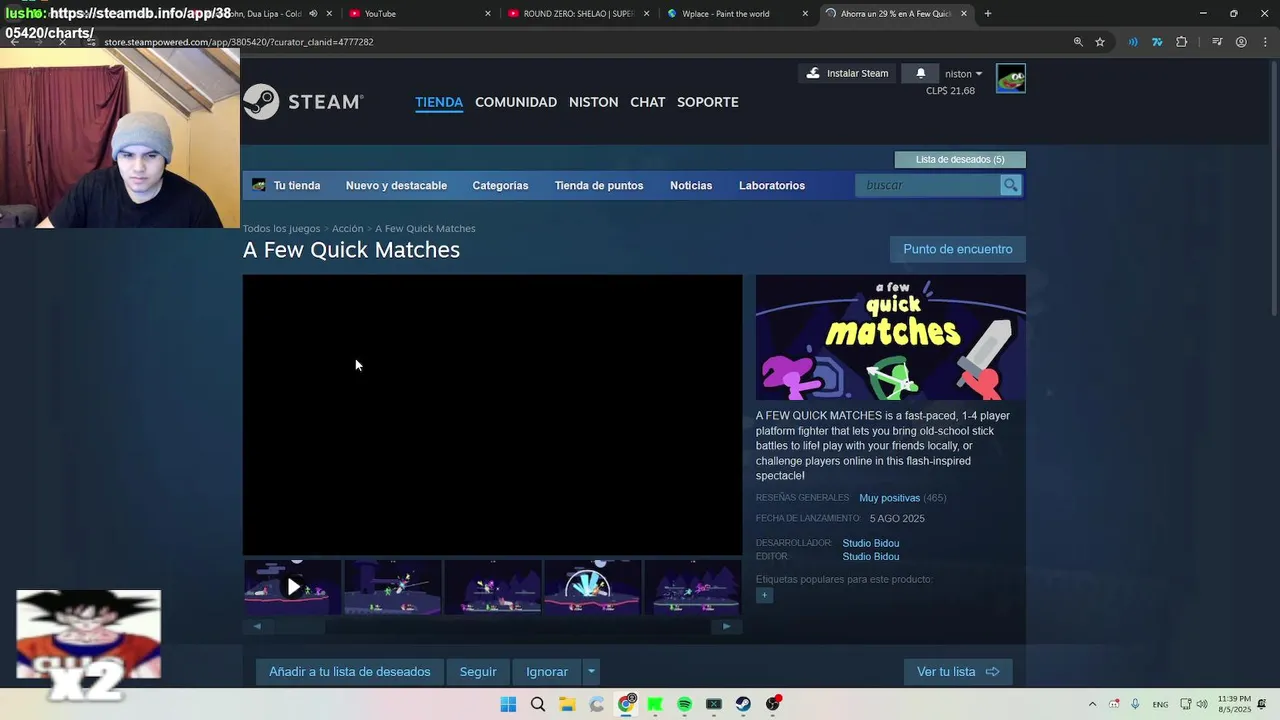The image size is (1280, 720).
Task: Click the Seguir button
Action: [x=478, y=672]
